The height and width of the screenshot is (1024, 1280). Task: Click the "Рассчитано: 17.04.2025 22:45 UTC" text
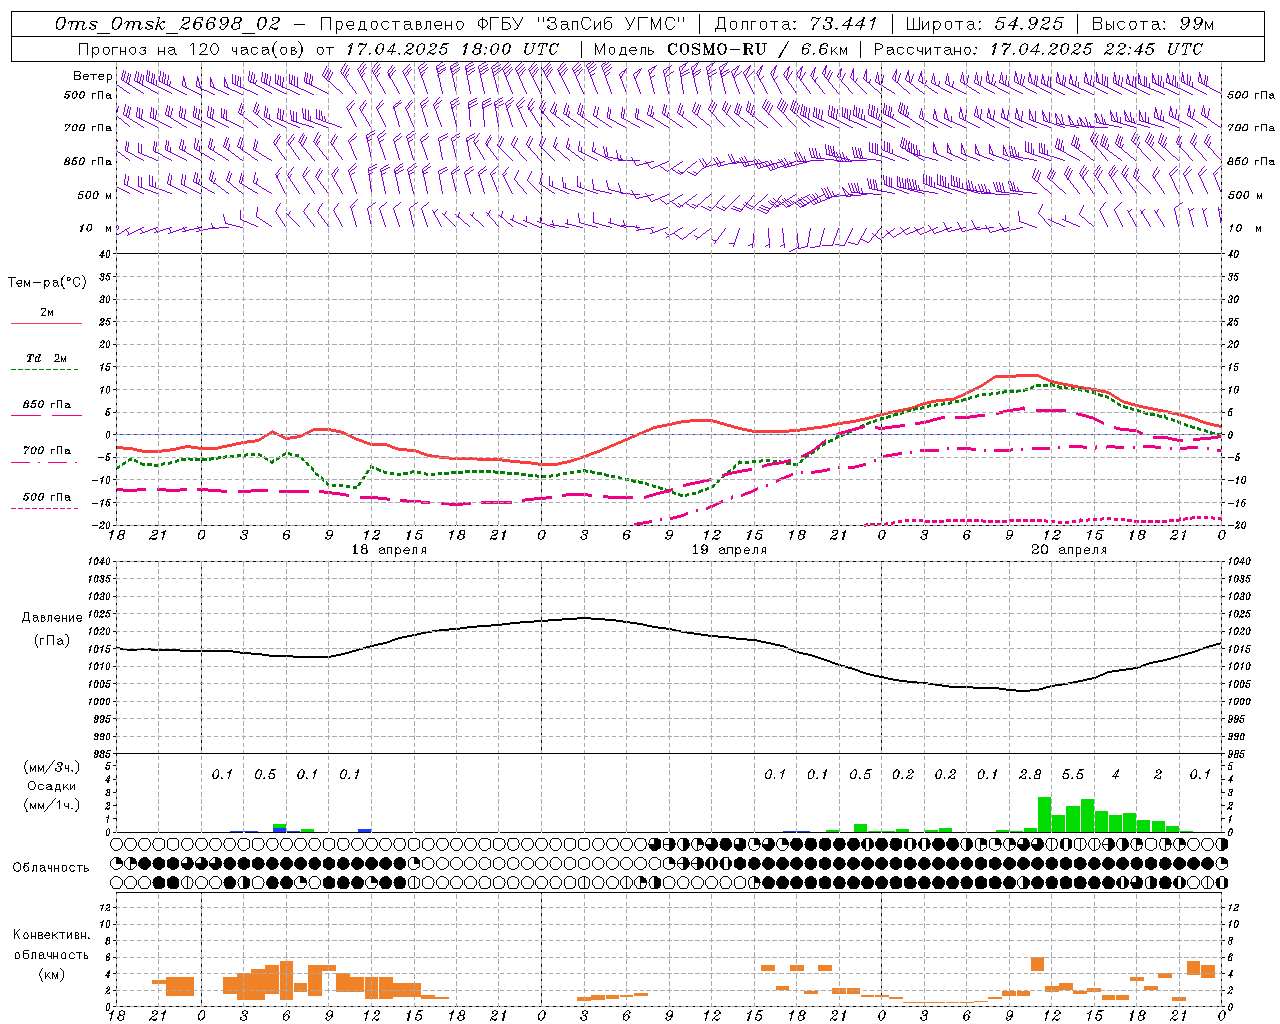tap(1038, 49)
